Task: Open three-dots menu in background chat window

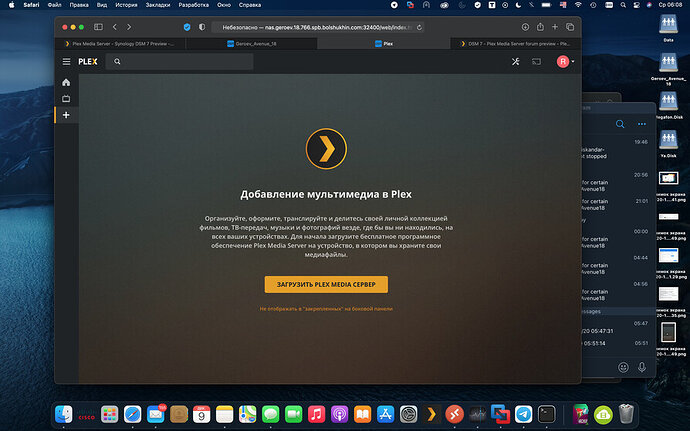Action: (642, 124)
